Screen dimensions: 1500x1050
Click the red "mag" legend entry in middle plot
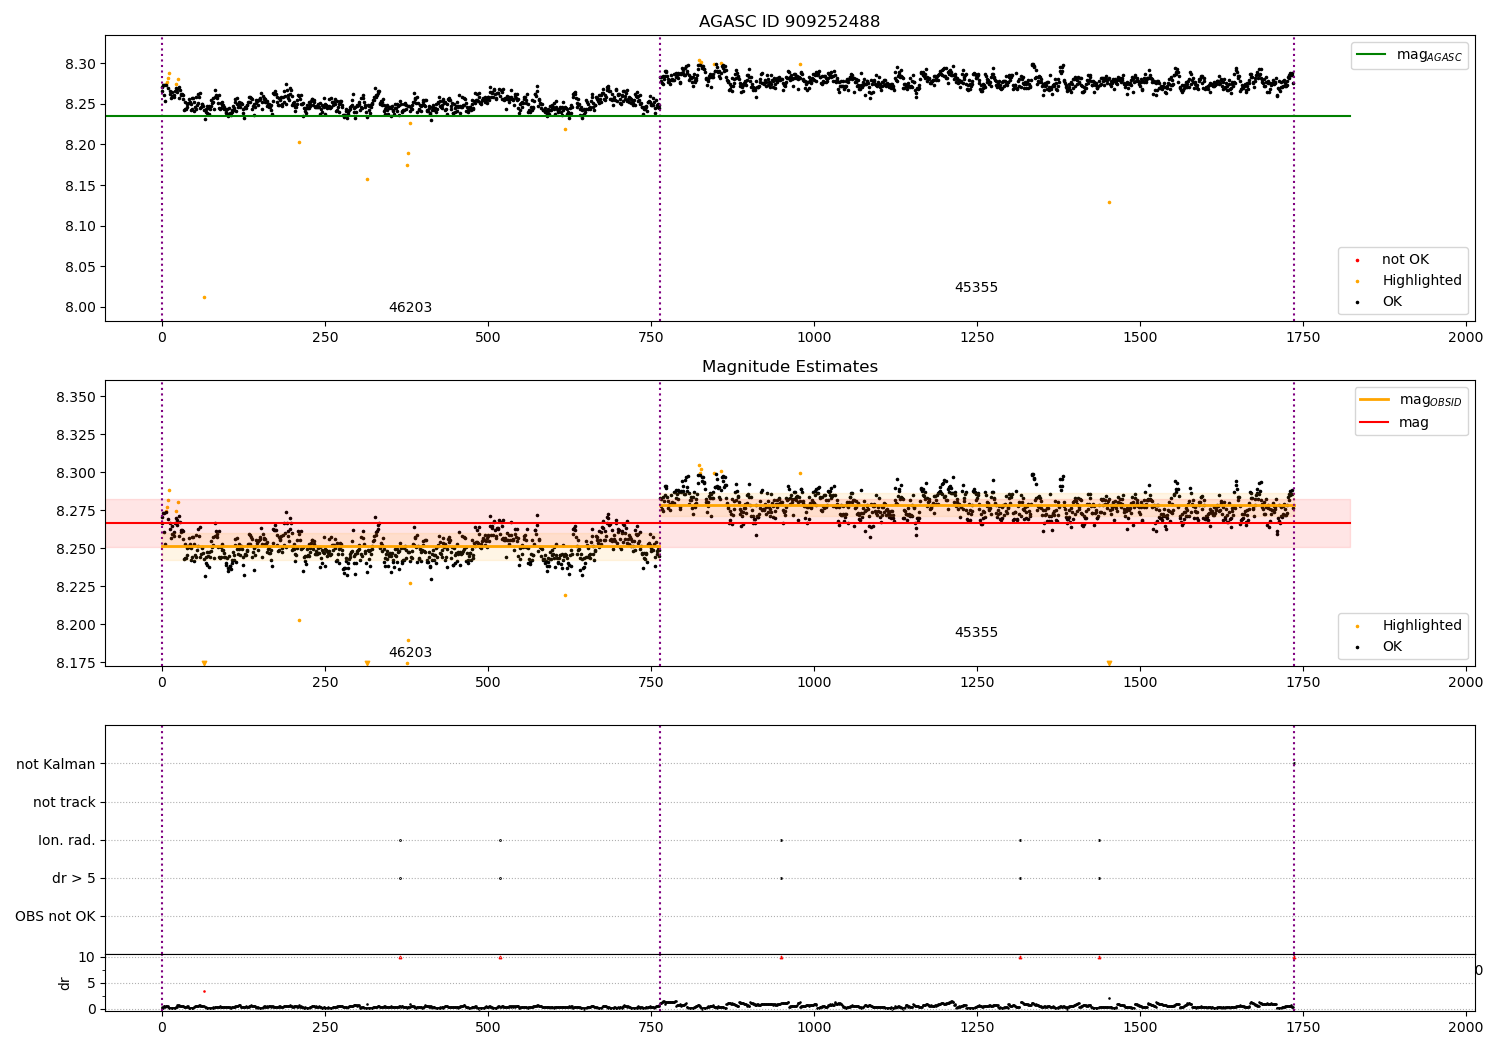coord(1395,423)
